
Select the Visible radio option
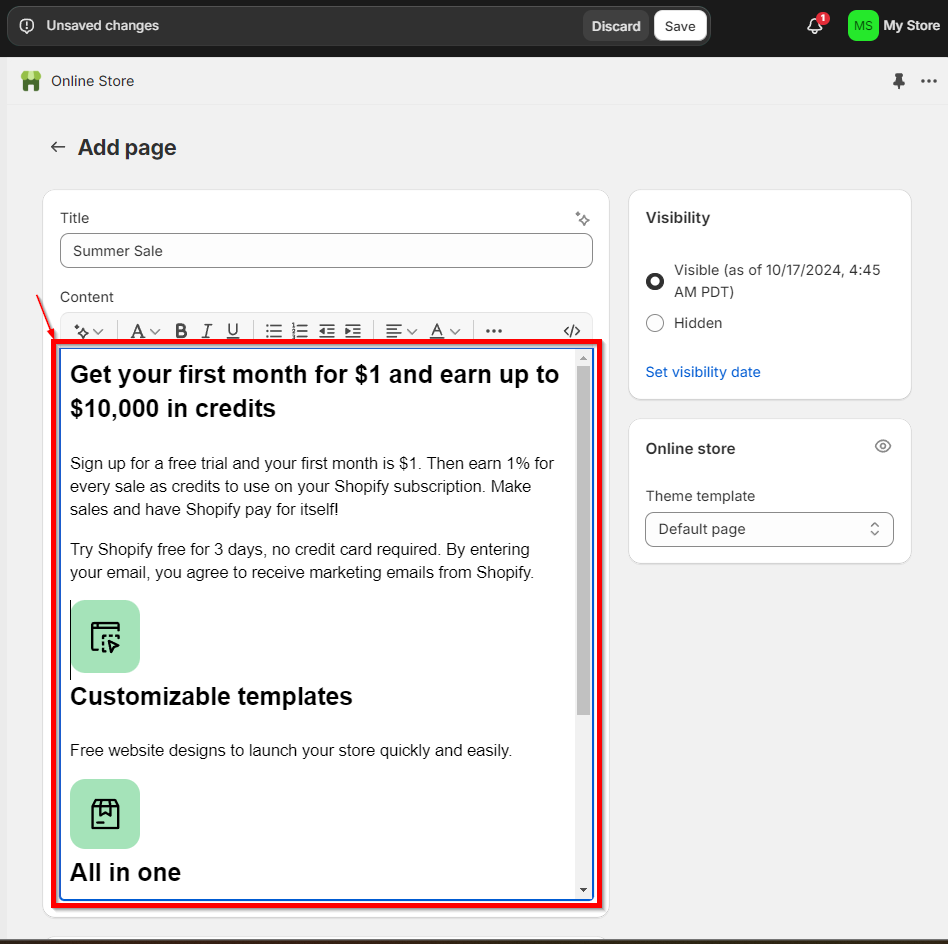point(655,281)
